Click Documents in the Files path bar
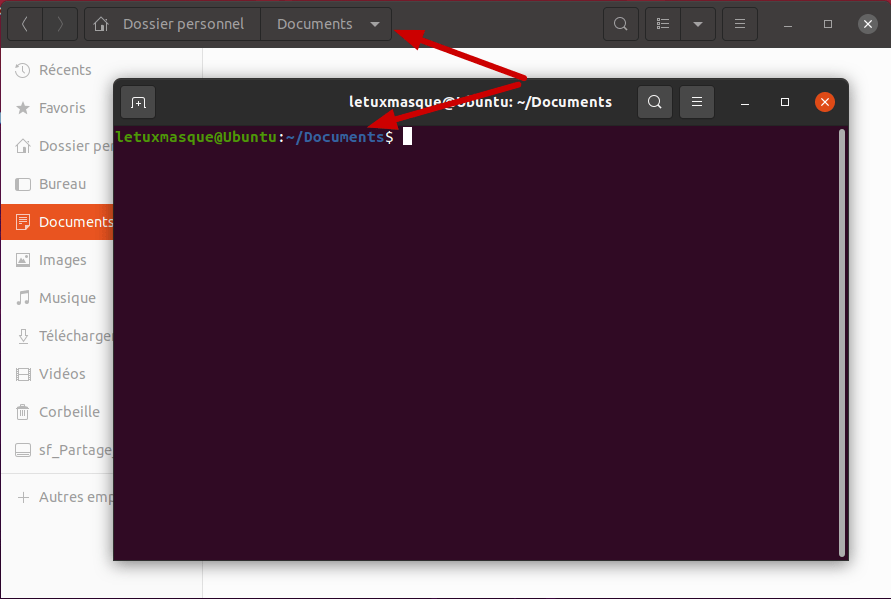Screen dimensions: 891x599 click(x=314, y=24)
